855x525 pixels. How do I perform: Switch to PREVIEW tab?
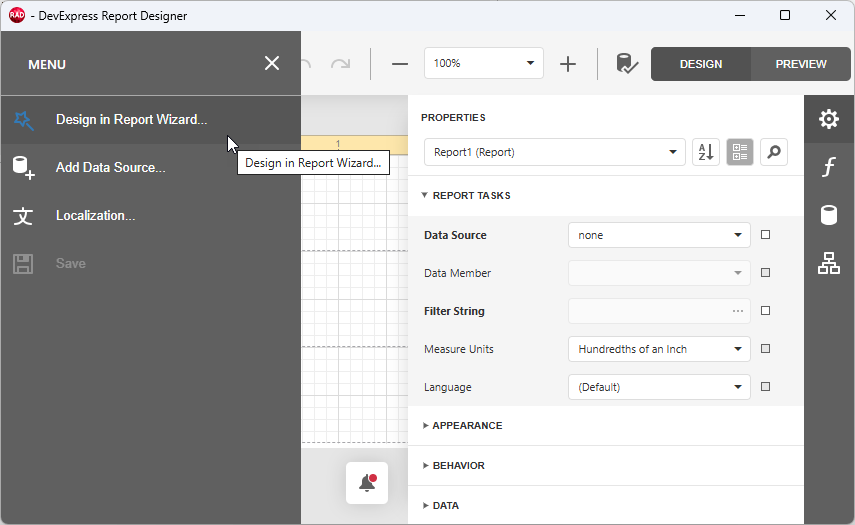click(800, 64)
